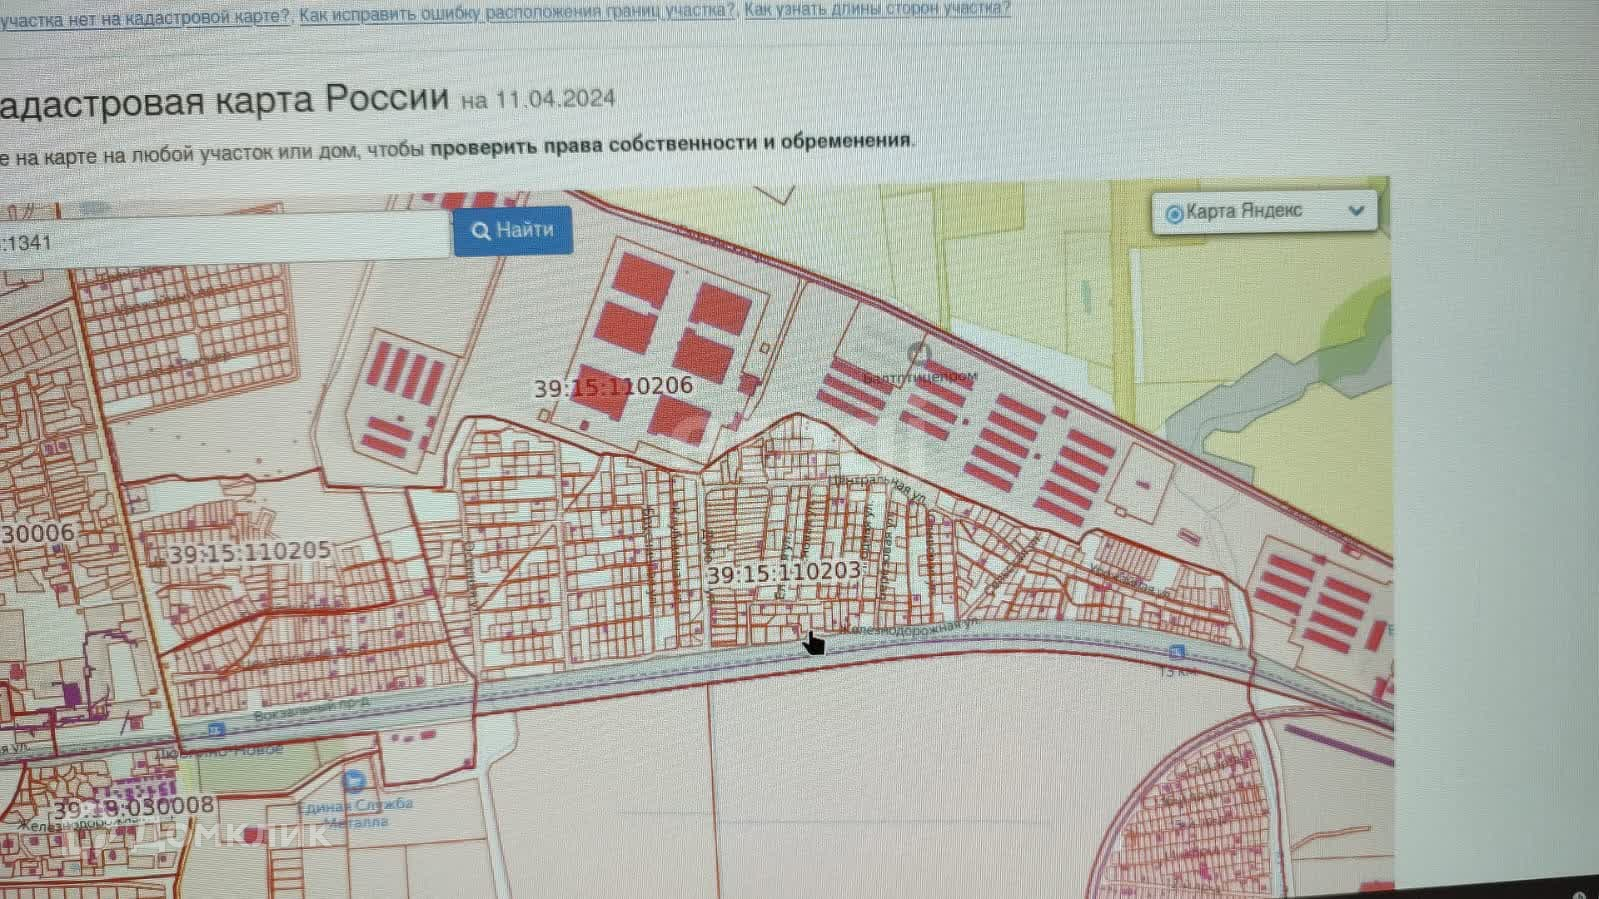Image resolution: width=1599 pixels, height=899 pixels.
Task: Open the Карта Яндекс map type dropdown
Action: [x=1265, y=211]
